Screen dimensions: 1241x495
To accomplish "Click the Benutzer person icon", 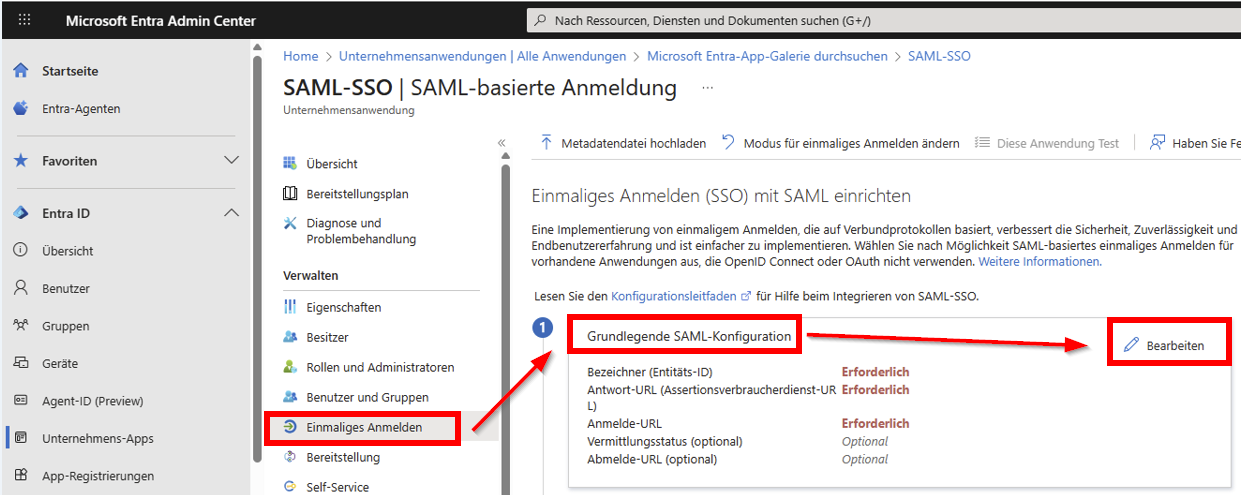I will 20,288.
